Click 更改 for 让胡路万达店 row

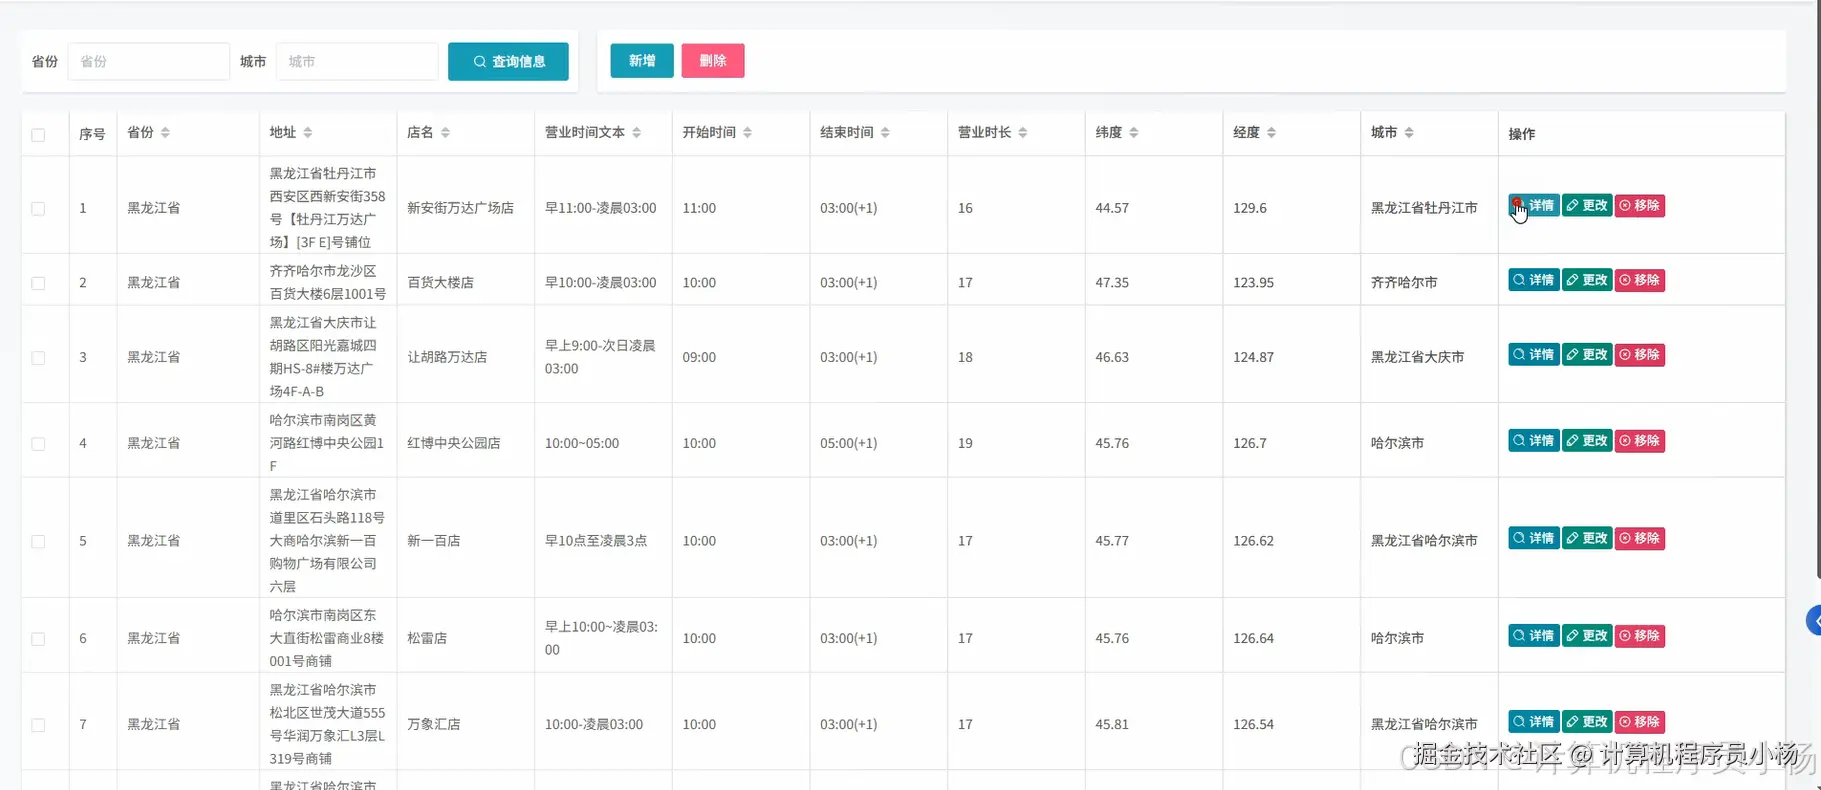1587,354
